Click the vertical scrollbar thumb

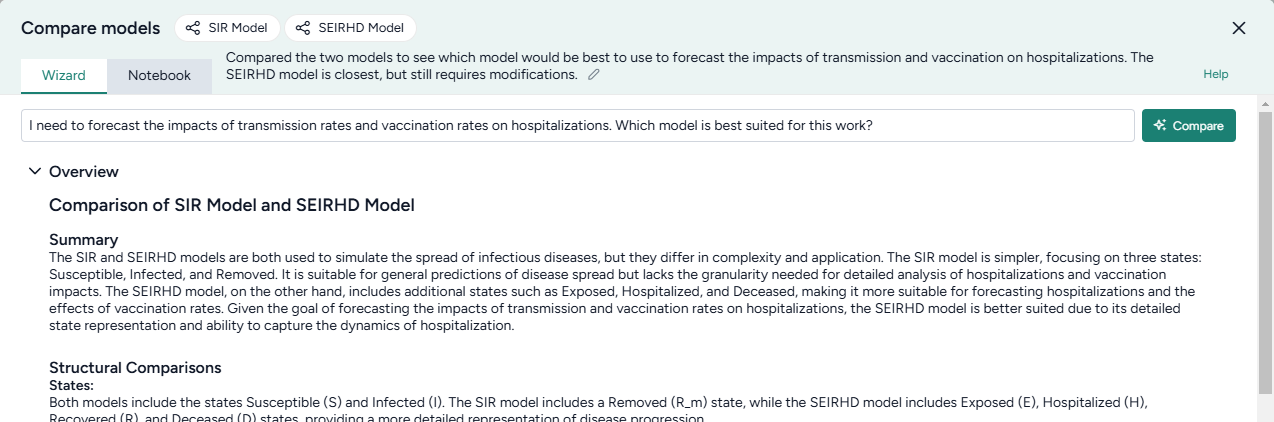(1265, 250)
